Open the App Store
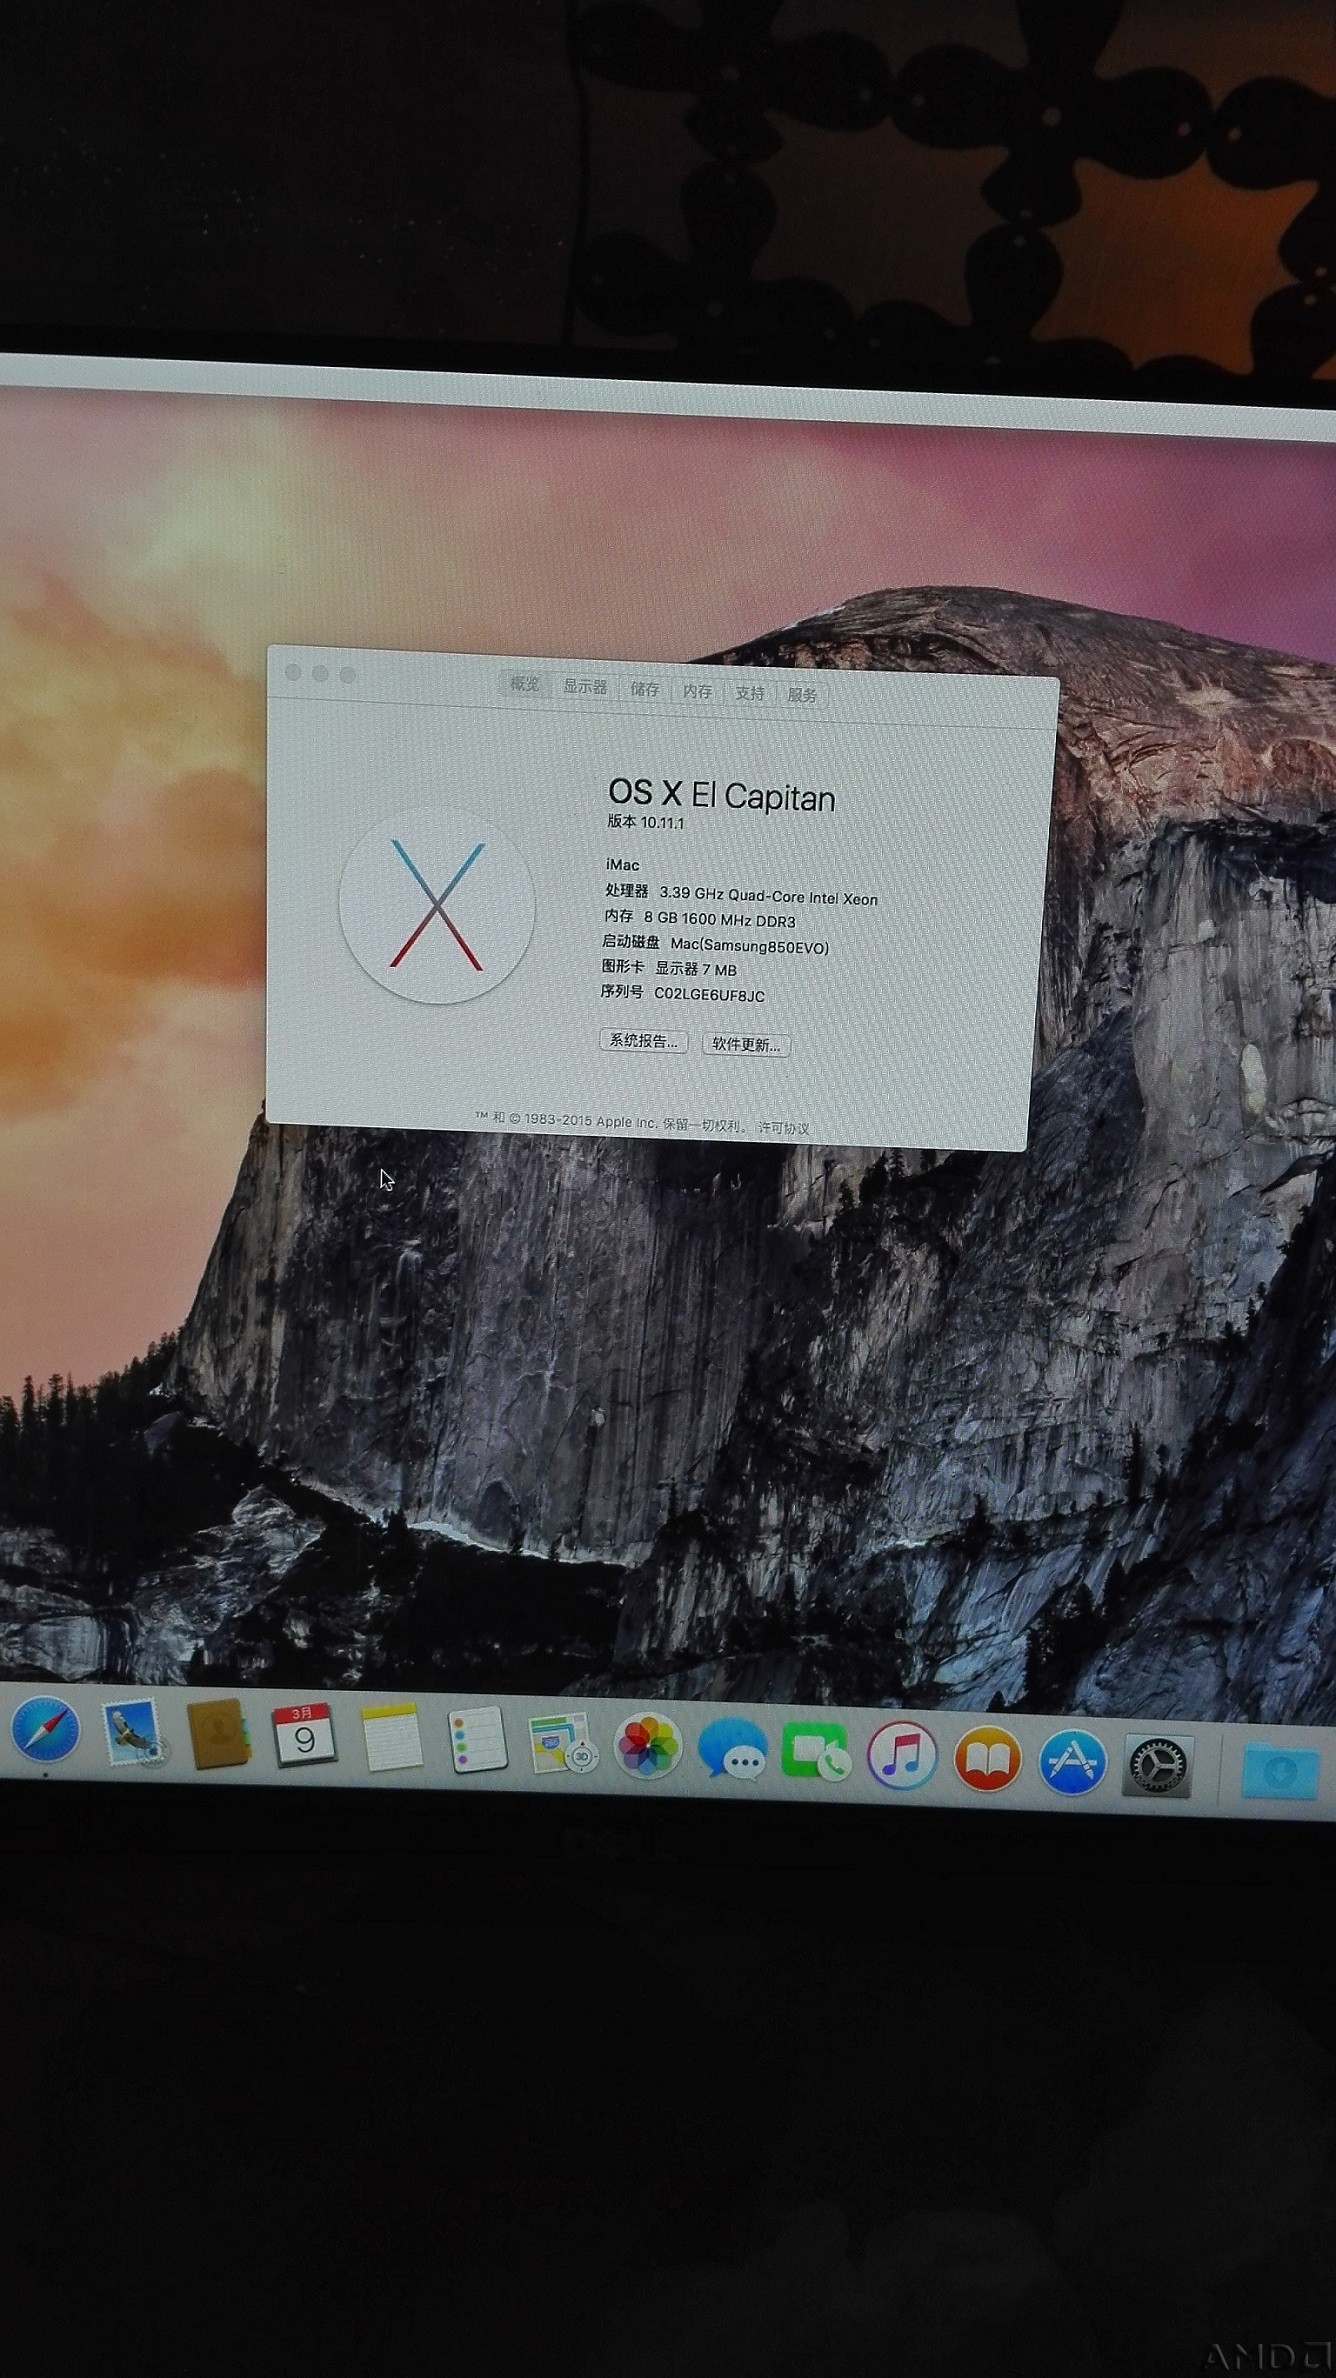Image resolution: width=1336 pixels, height=2378 pixels. pyautogui.click(x=1073, y=1762)
